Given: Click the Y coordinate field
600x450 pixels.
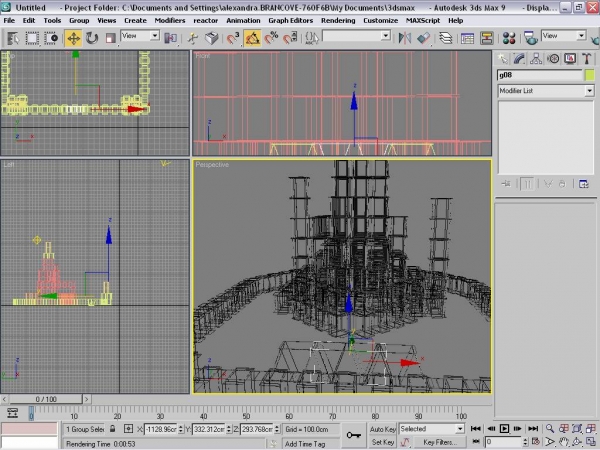Looking at the screenshot, I should pyautogui.click(x=209, y=429).
